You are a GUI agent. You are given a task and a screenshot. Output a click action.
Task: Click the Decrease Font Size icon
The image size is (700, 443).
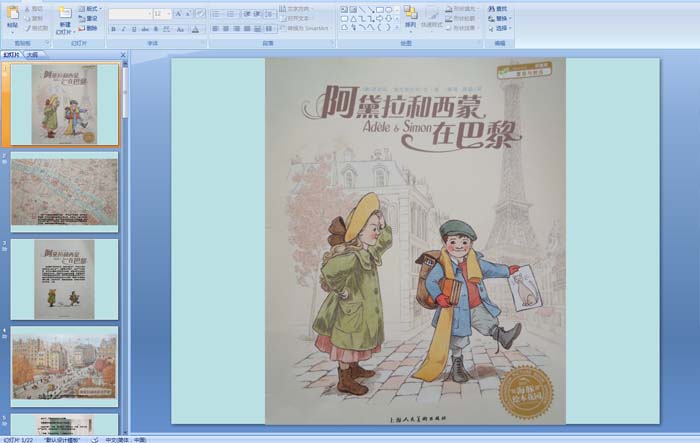click(188, 14)
